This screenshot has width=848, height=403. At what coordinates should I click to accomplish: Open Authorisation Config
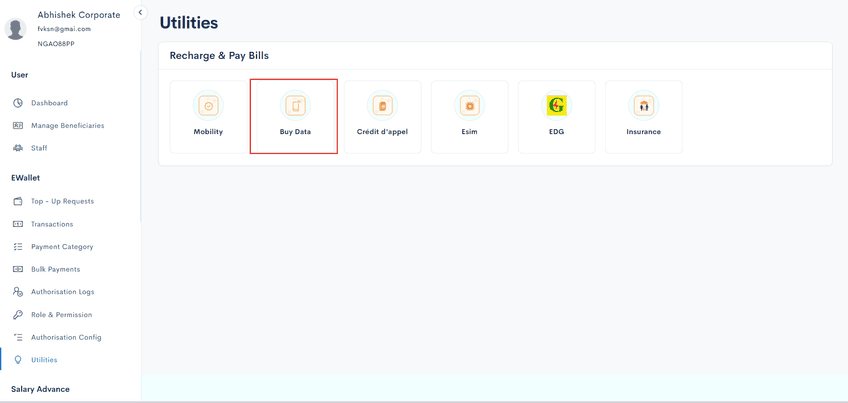tap(66, 338)
